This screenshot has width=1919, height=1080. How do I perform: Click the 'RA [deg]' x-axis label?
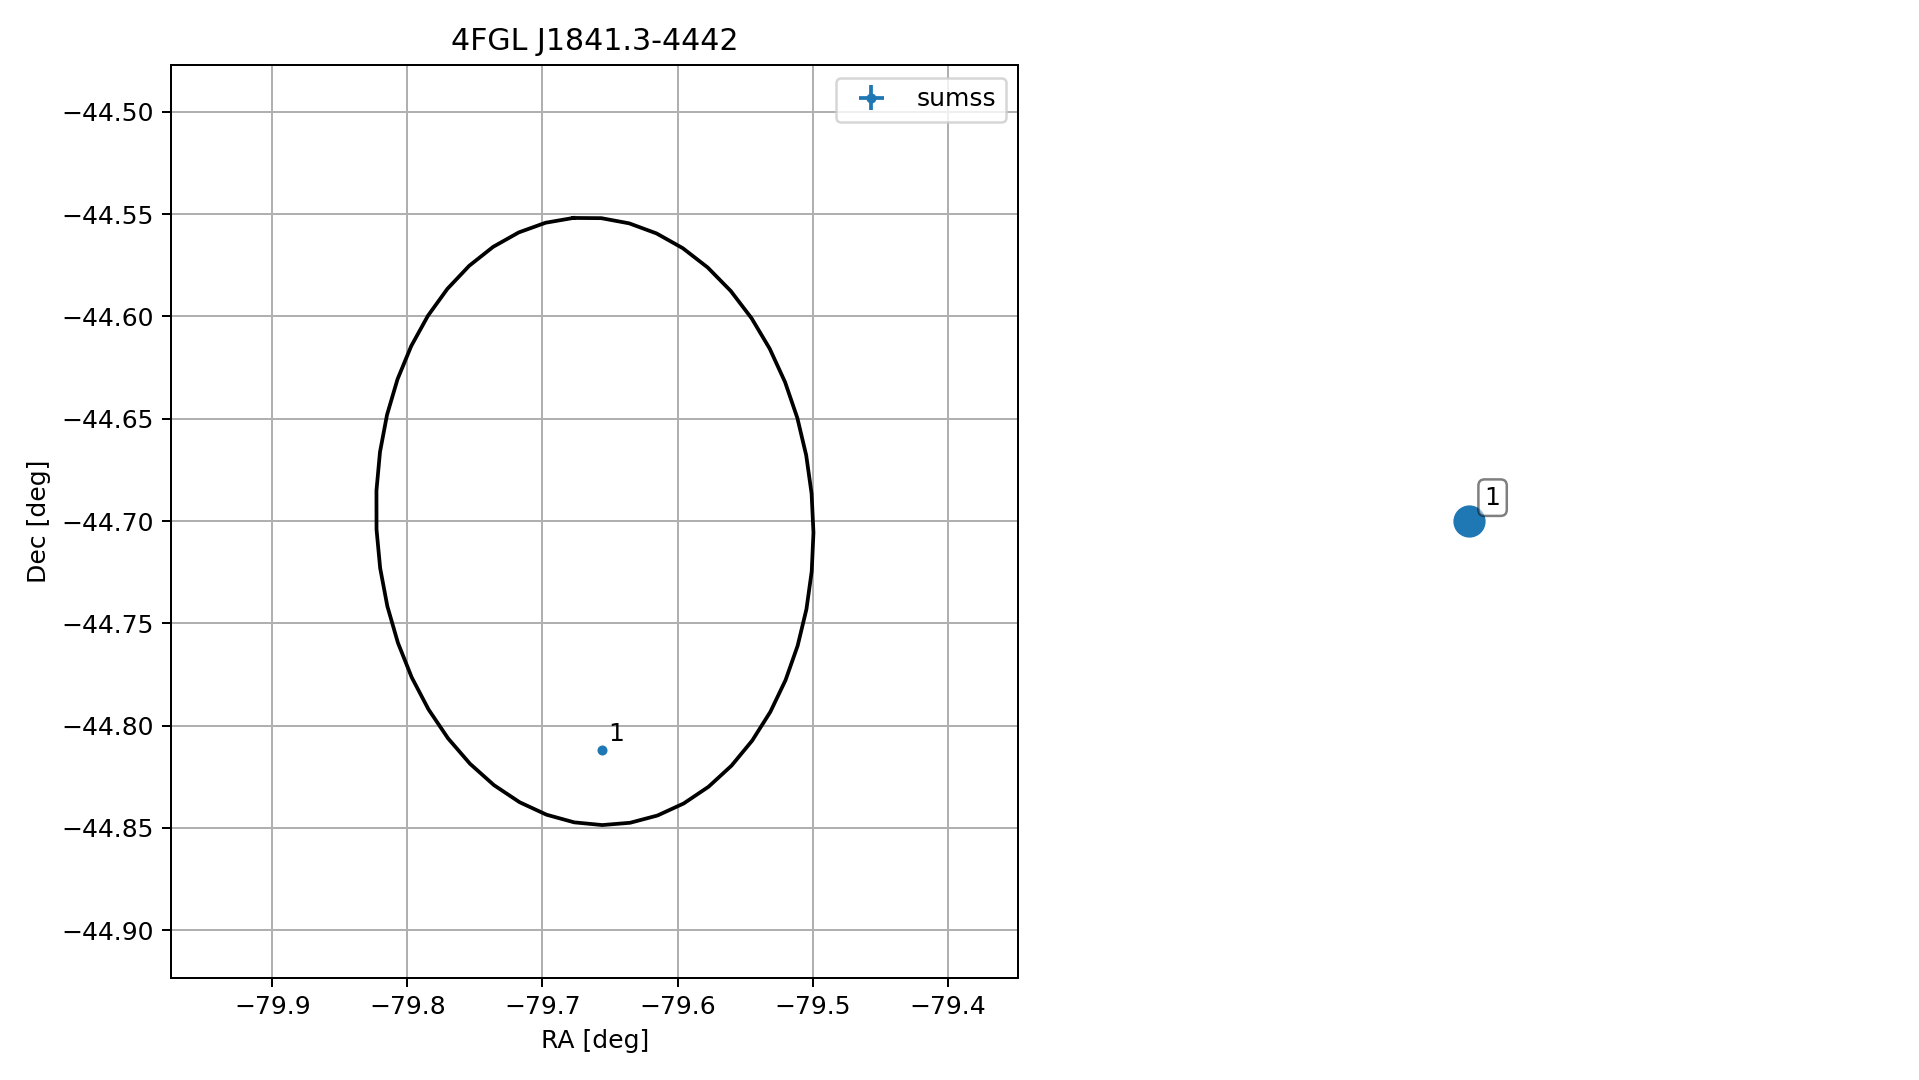595,1040
